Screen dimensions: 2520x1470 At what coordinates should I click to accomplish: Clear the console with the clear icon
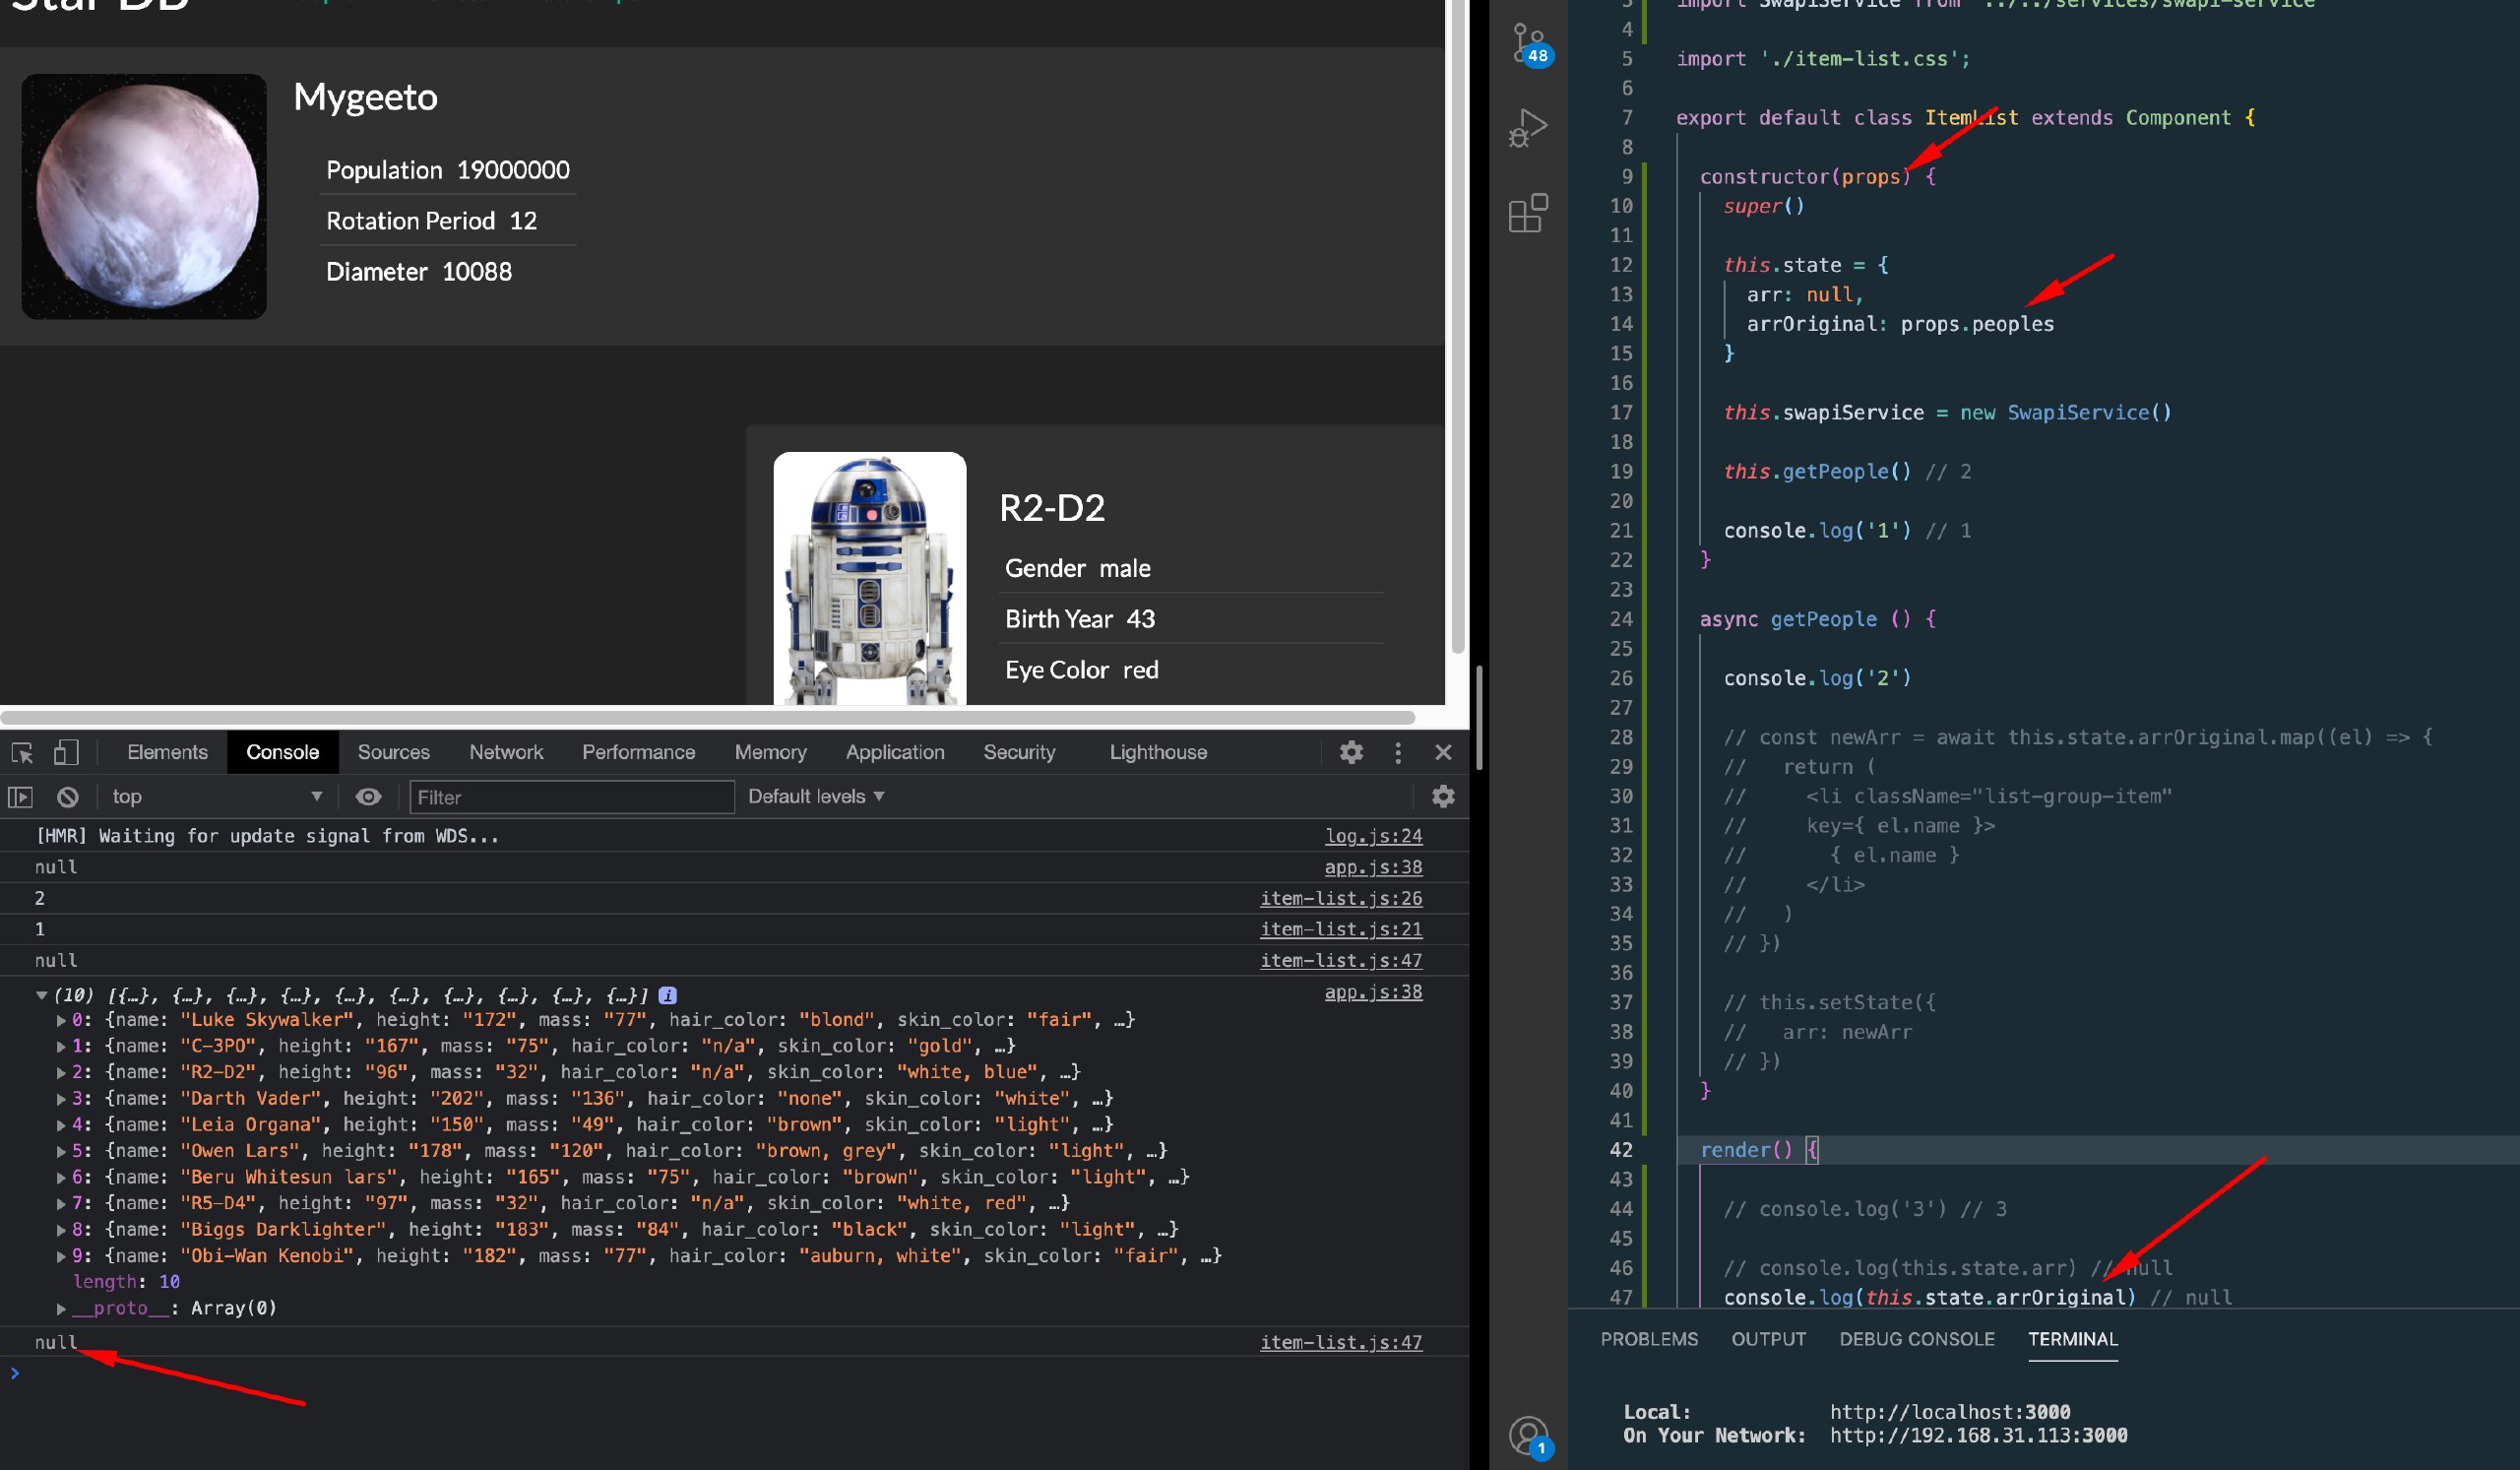coord(67,797)
